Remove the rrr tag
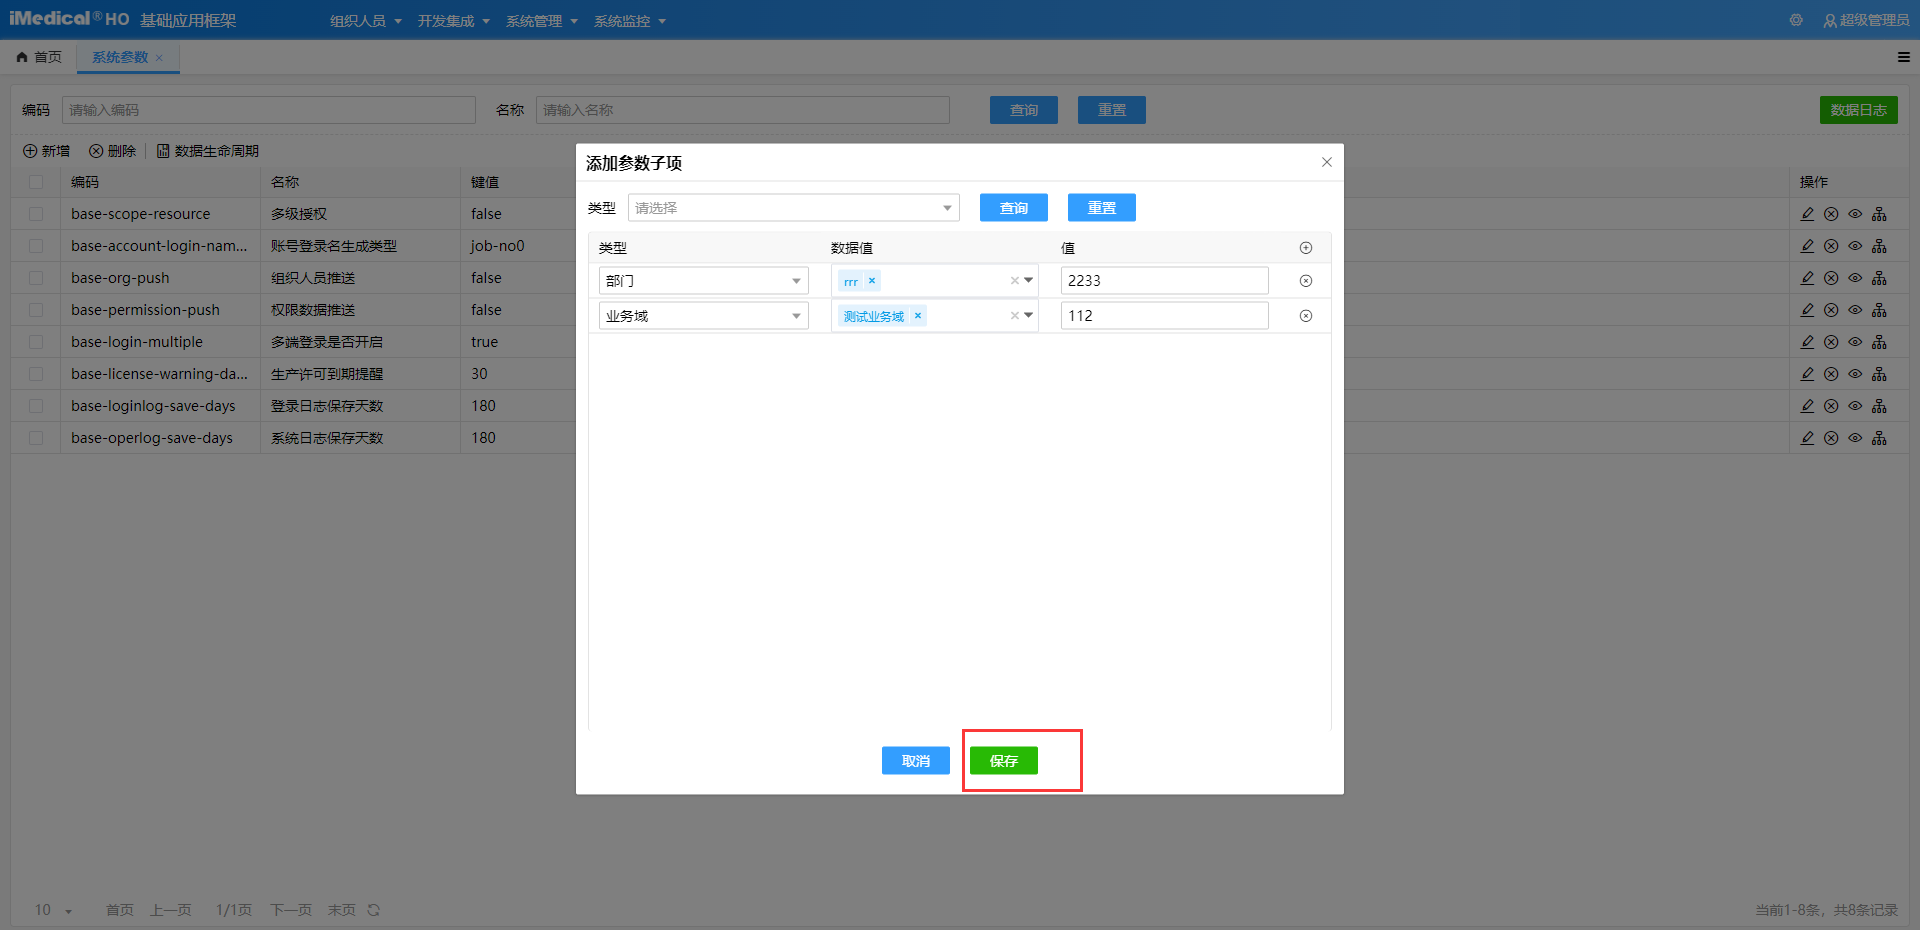Viewport: 1920px width, 930px height. coord(872,281)
